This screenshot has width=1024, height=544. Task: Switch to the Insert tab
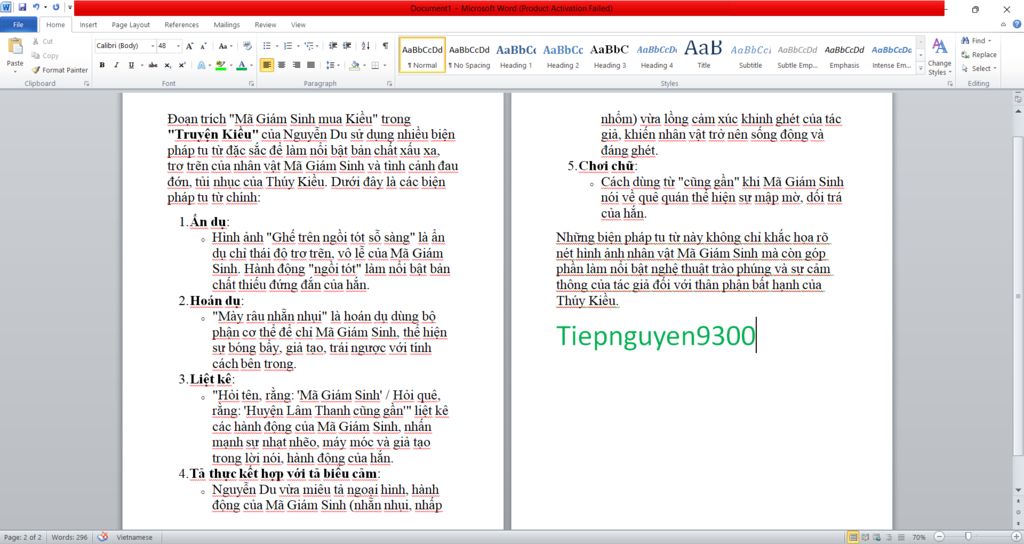click(x=88, y=25)
